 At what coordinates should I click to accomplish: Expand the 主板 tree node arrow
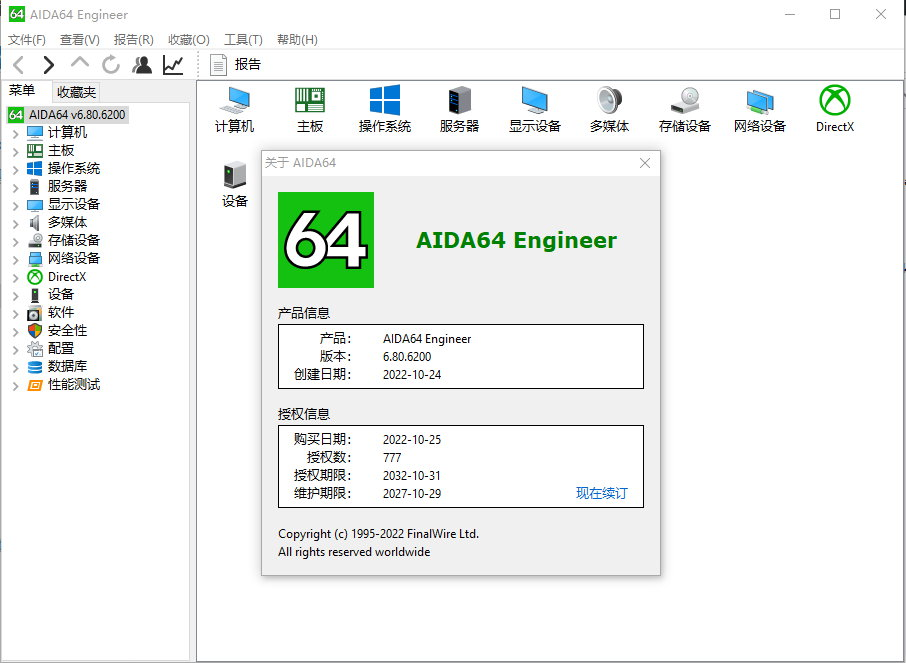[16, 152]
